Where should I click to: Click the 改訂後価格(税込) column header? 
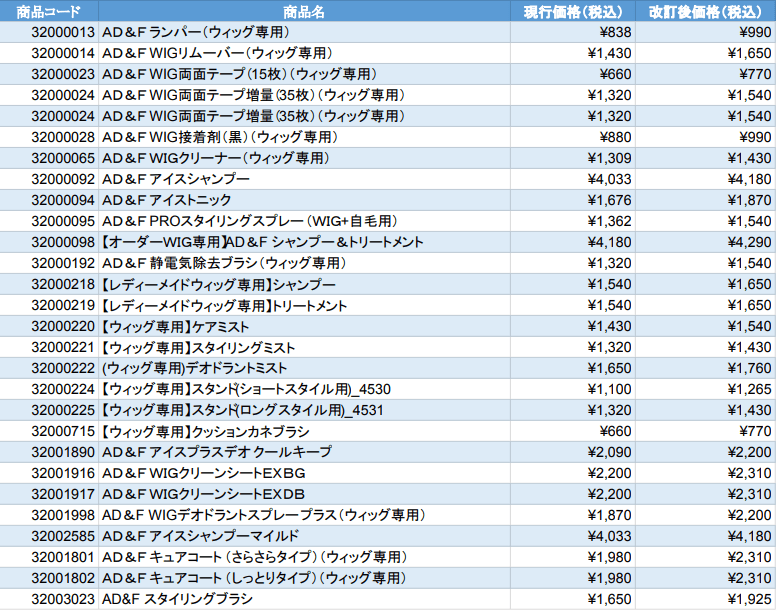point(706,11)
